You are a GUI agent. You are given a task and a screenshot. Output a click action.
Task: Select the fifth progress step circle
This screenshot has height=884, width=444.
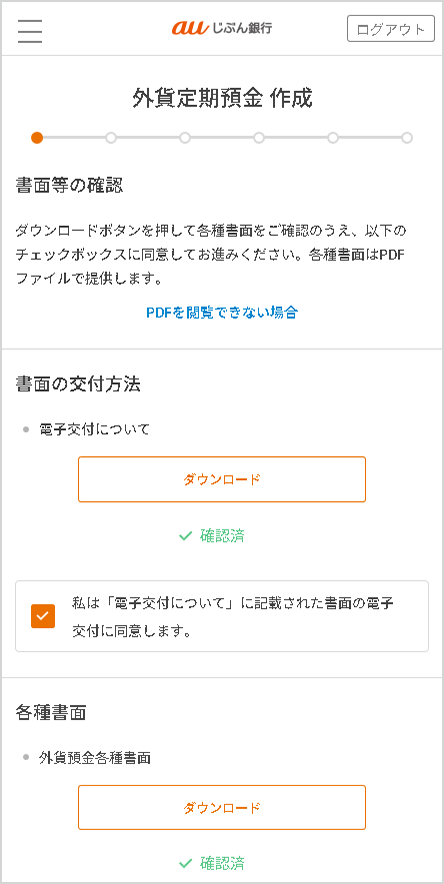tap(333, 138)
